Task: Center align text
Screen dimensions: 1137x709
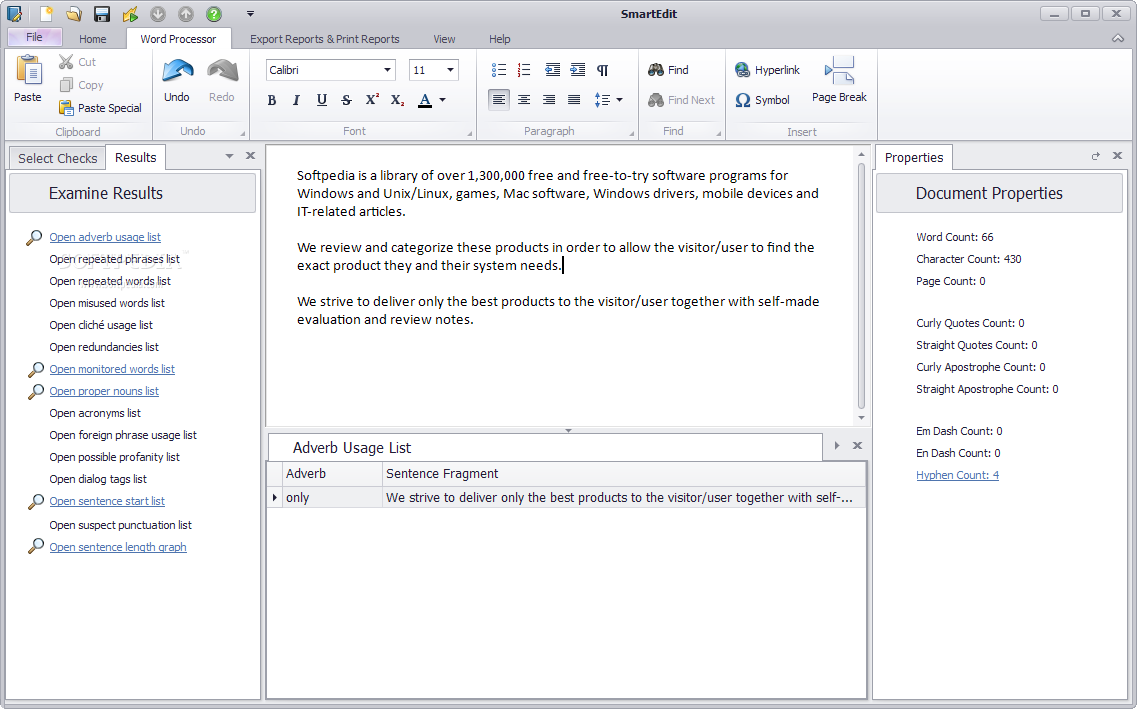Action: point(524,99)
